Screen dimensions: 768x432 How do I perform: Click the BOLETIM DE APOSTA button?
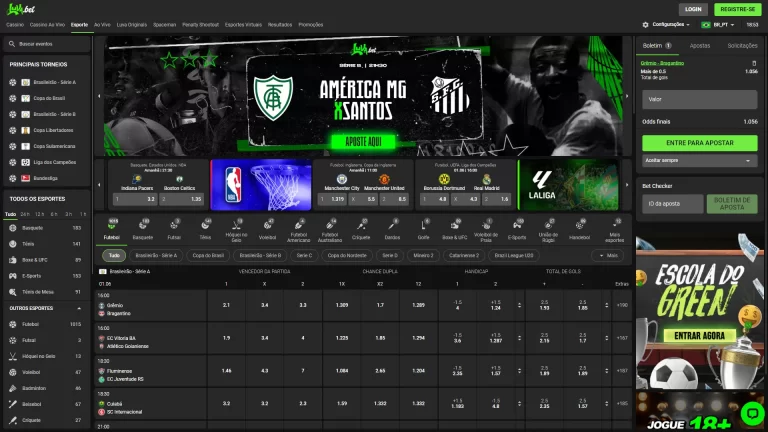click(x=732, y=204)
